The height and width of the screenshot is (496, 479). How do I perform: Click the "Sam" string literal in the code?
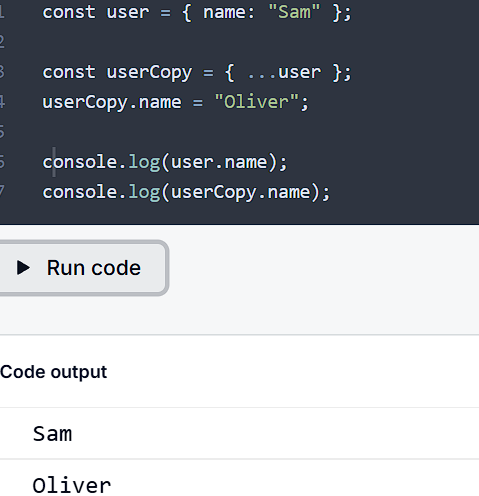tap(294, 13)
